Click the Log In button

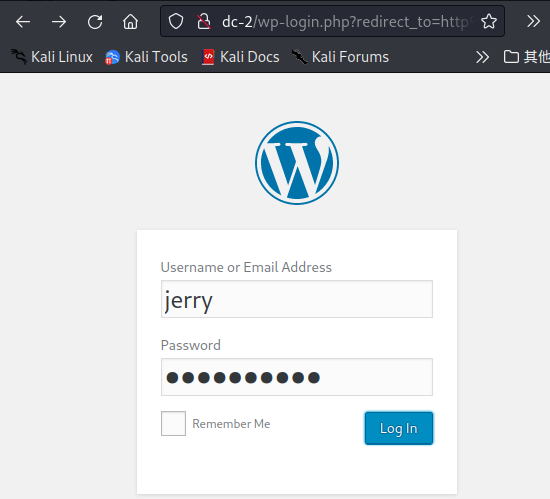click(399, 428)
